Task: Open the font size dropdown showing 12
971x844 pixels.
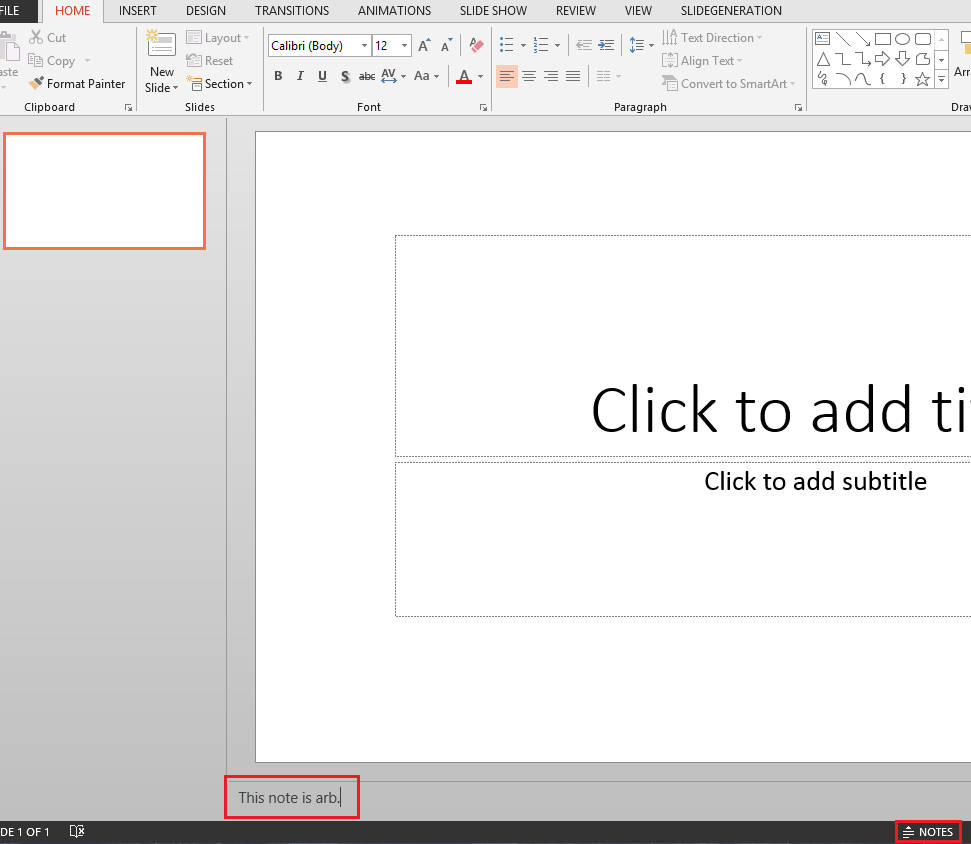Action: pos(404,45)
